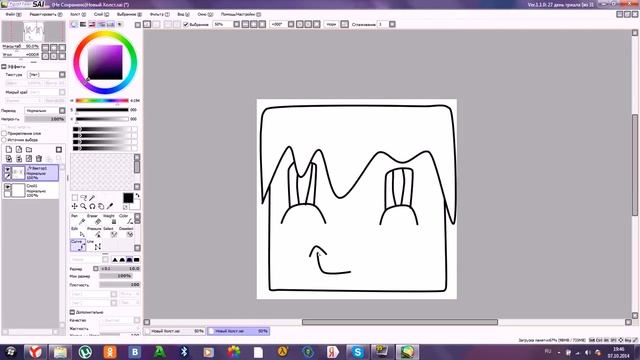Adjust the layer opacity slider
640x360 pixels.
point(45,119)
